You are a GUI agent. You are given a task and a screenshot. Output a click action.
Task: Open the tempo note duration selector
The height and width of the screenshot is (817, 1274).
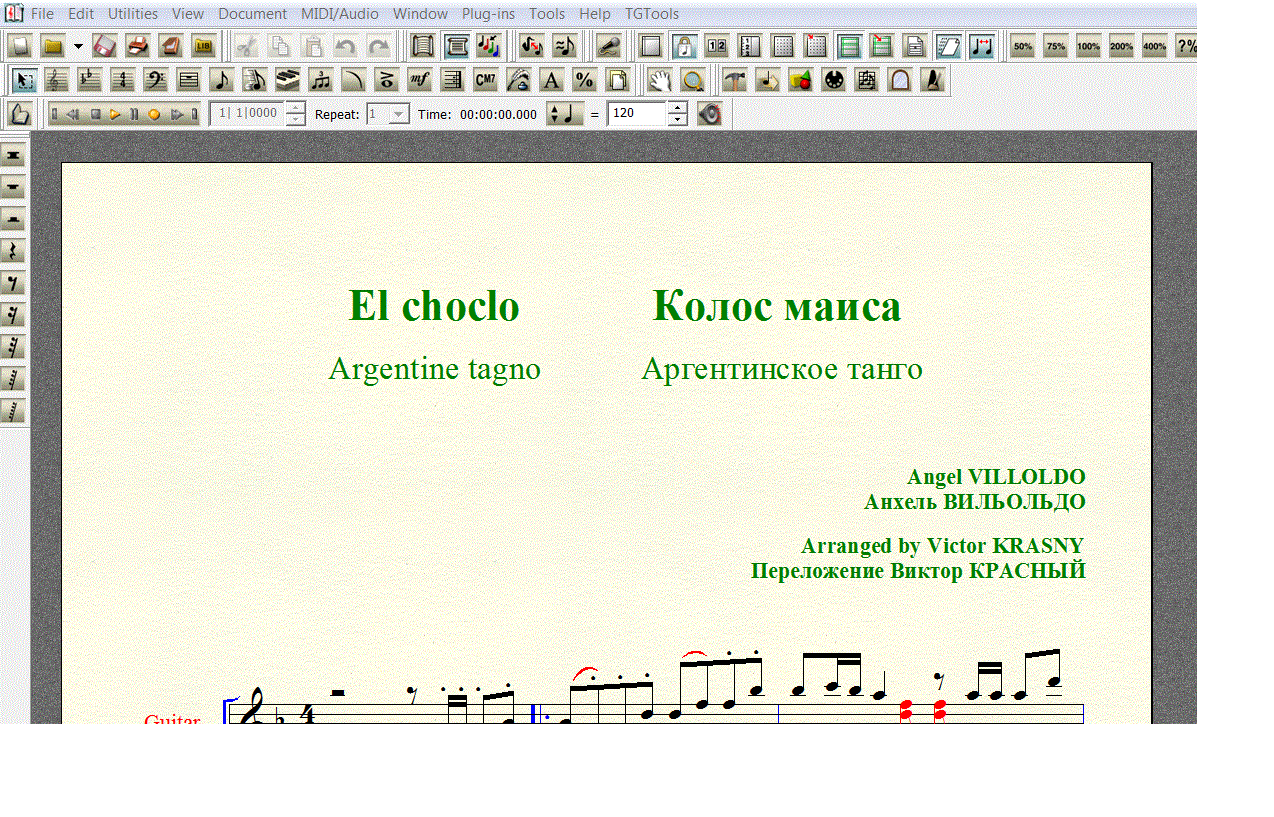point(565,114)
